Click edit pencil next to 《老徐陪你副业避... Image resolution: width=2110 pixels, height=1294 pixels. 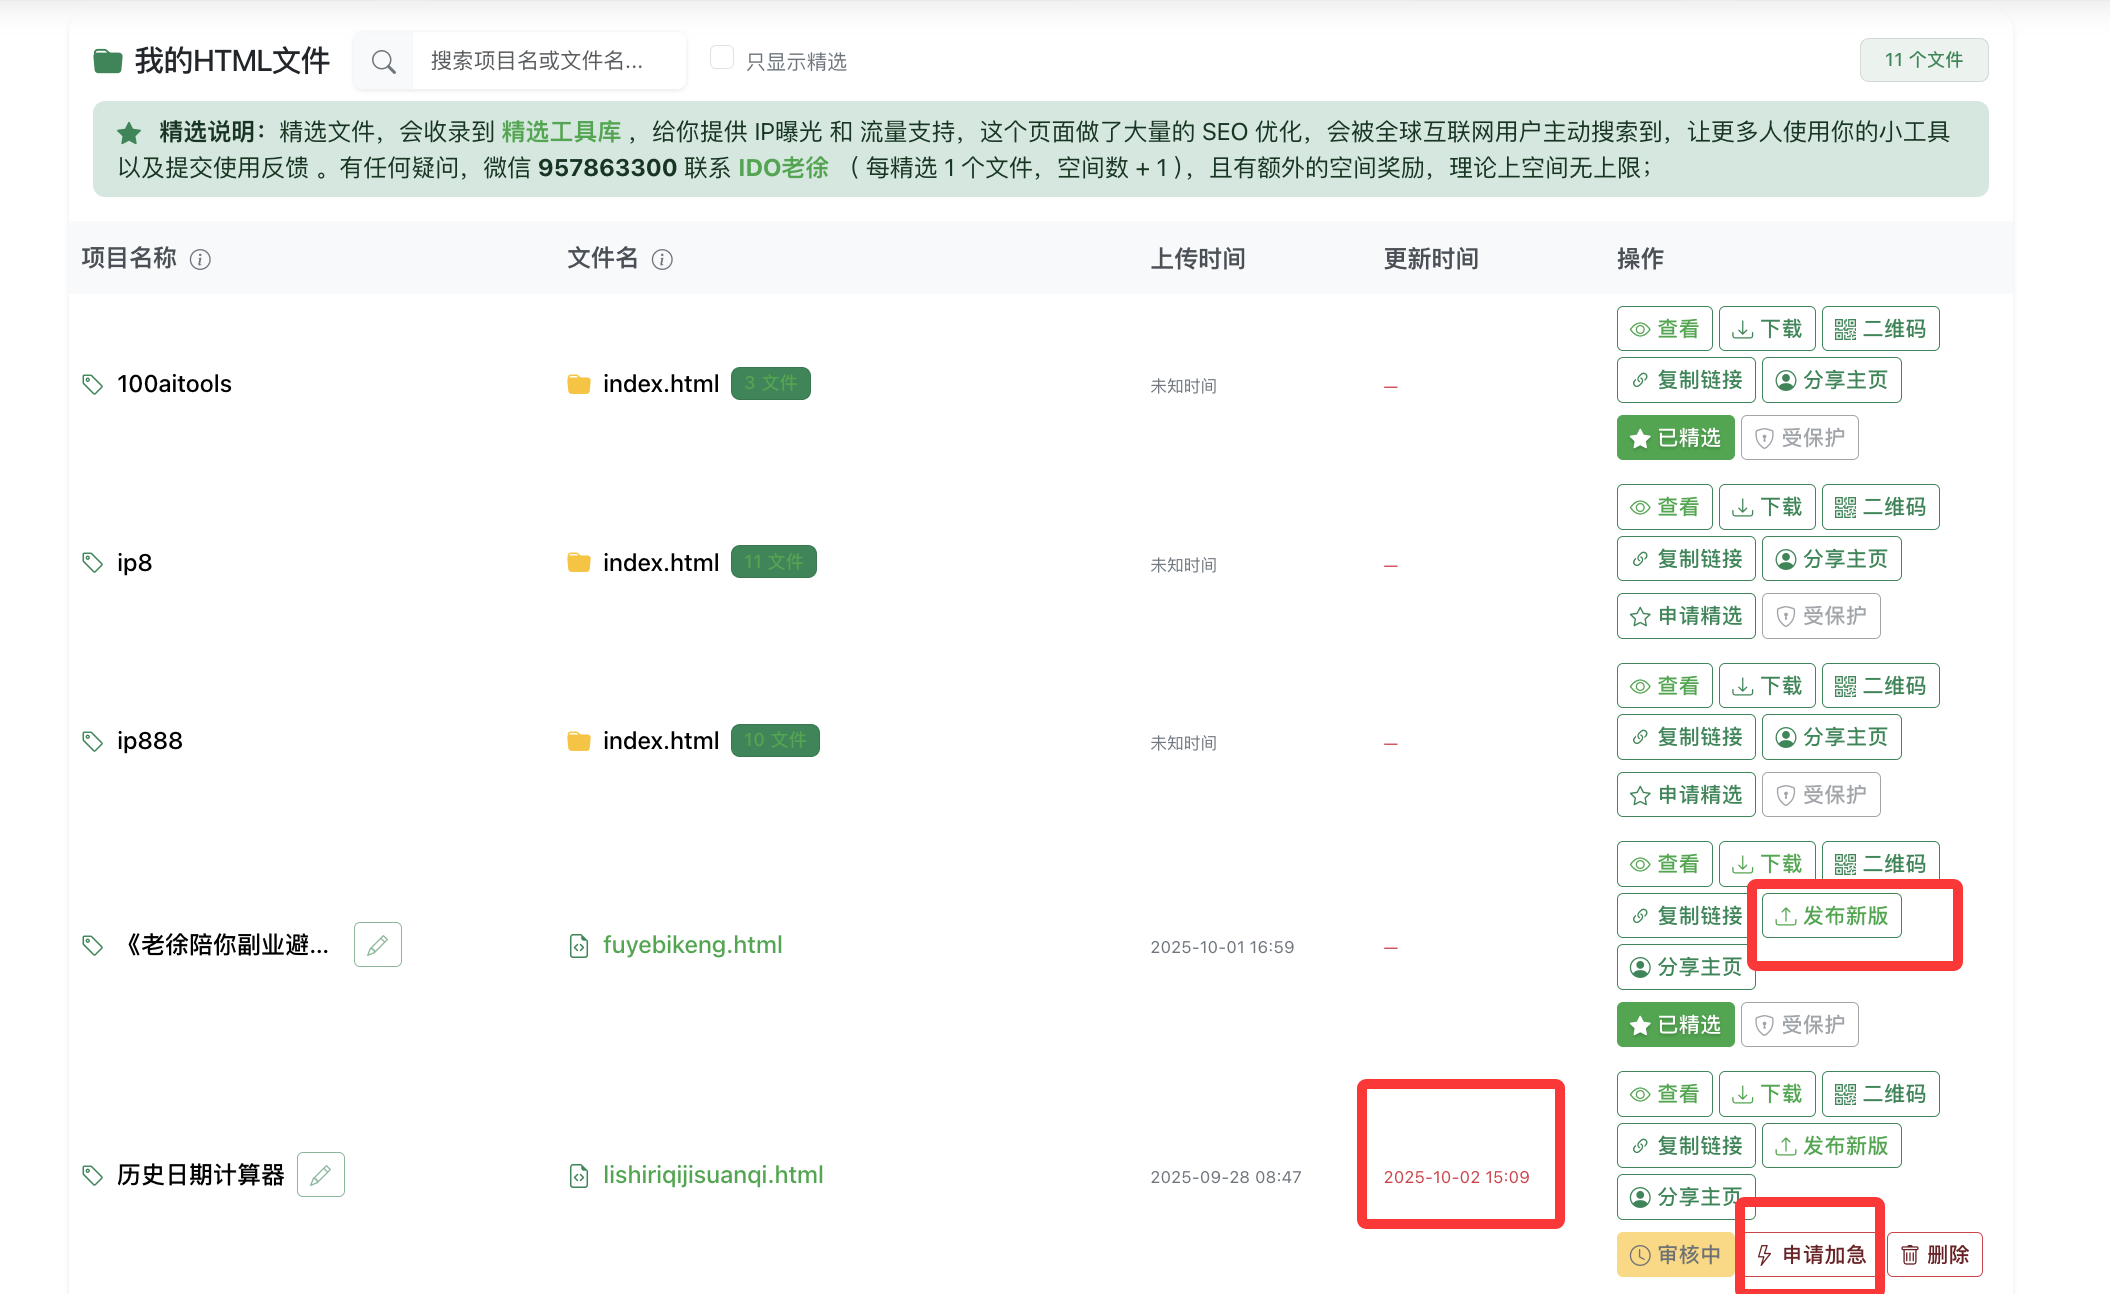point(378,945)
